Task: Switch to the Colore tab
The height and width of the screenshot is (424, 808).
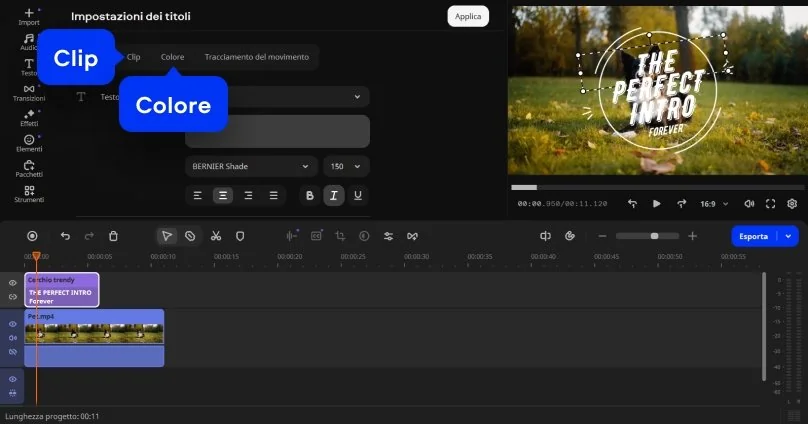Action: tap(172, 57)
